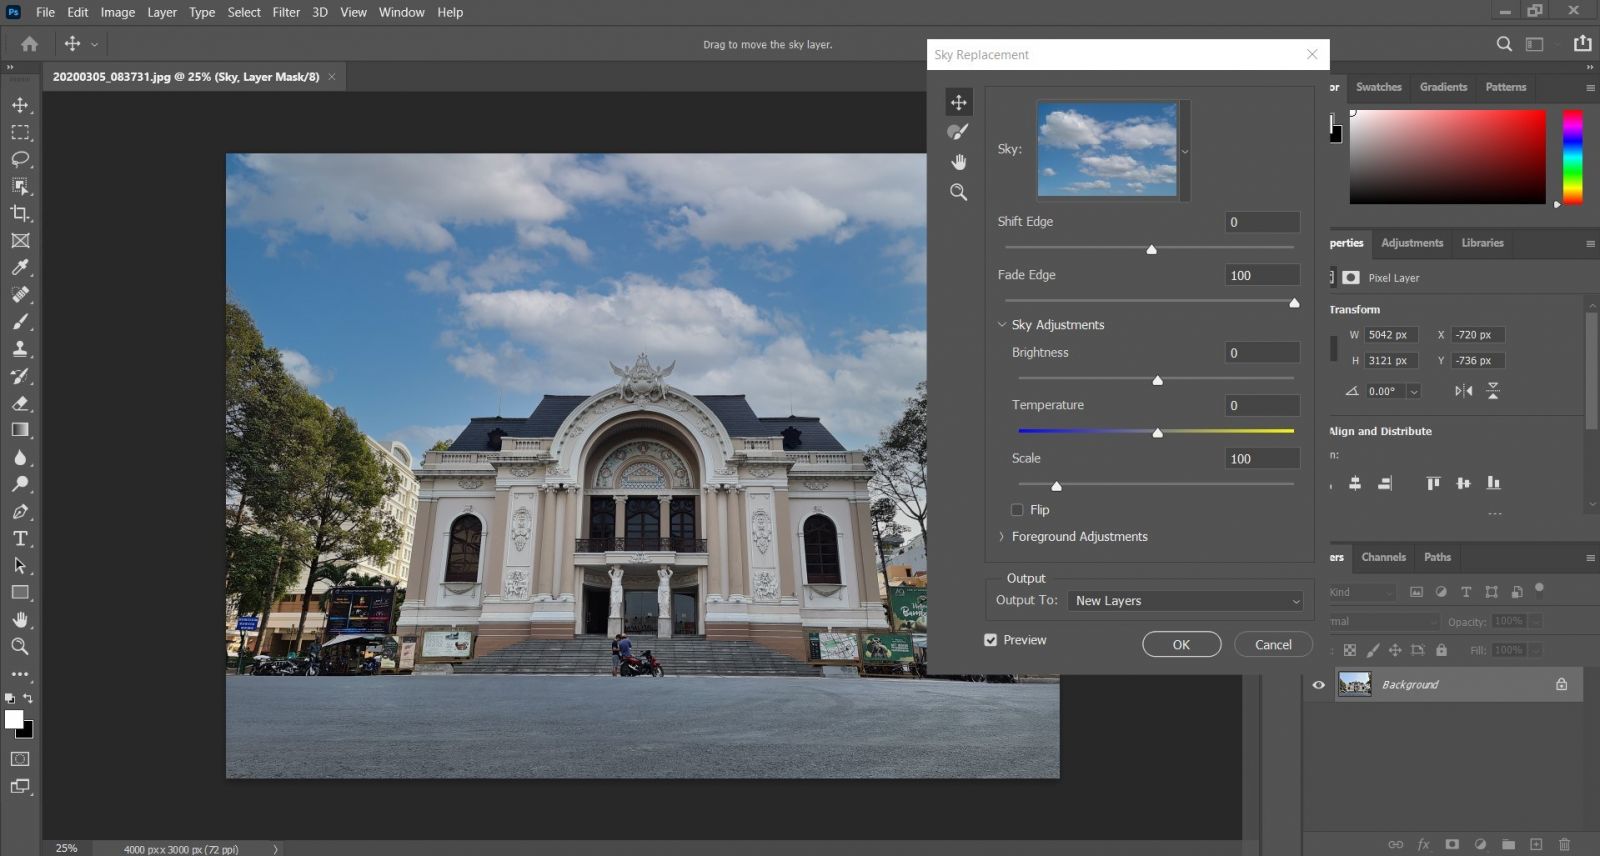Screen dimensions: 1600x856
Task: Click OK to apply the sky replacement
Action: click(x=1181, y=645)
